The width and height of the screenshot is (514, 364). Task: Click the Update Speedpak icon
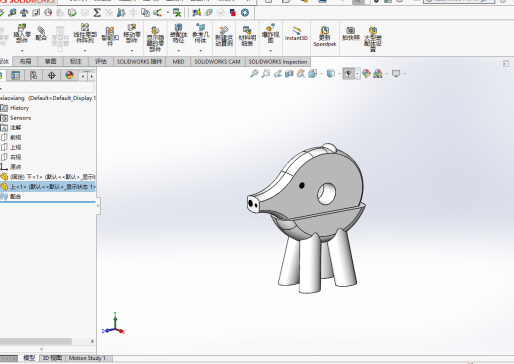click(325, 36)
